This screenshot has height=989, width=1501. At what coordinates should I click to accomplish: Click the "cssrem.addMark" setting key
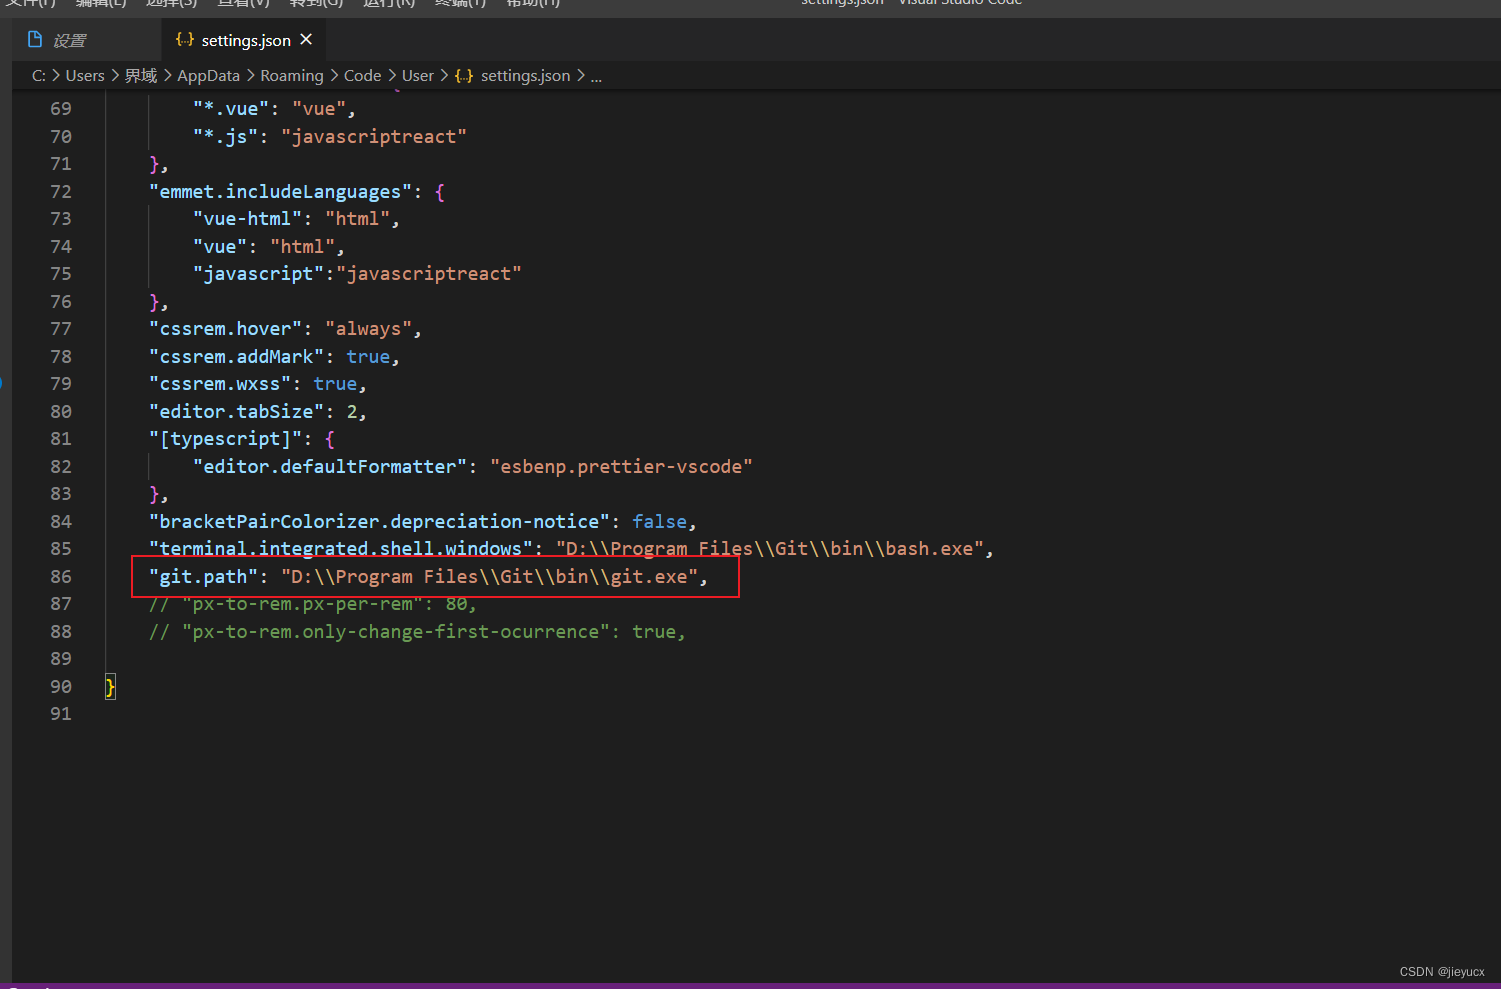click(237, 356)
